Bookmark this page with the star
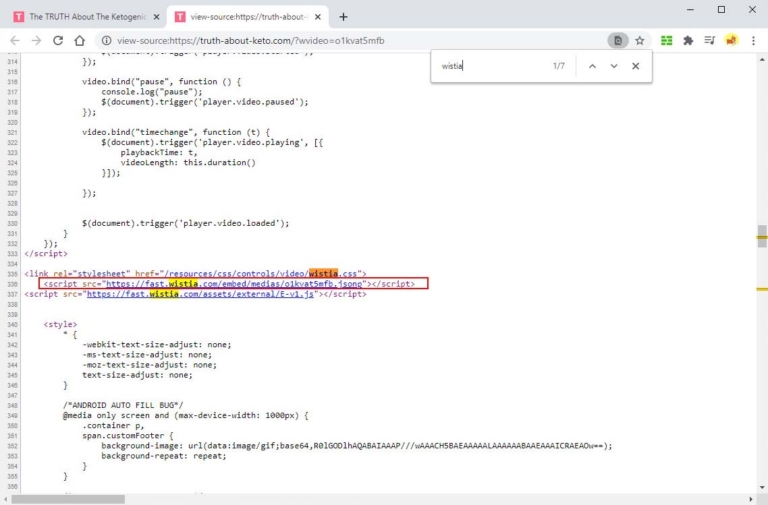 639,40
